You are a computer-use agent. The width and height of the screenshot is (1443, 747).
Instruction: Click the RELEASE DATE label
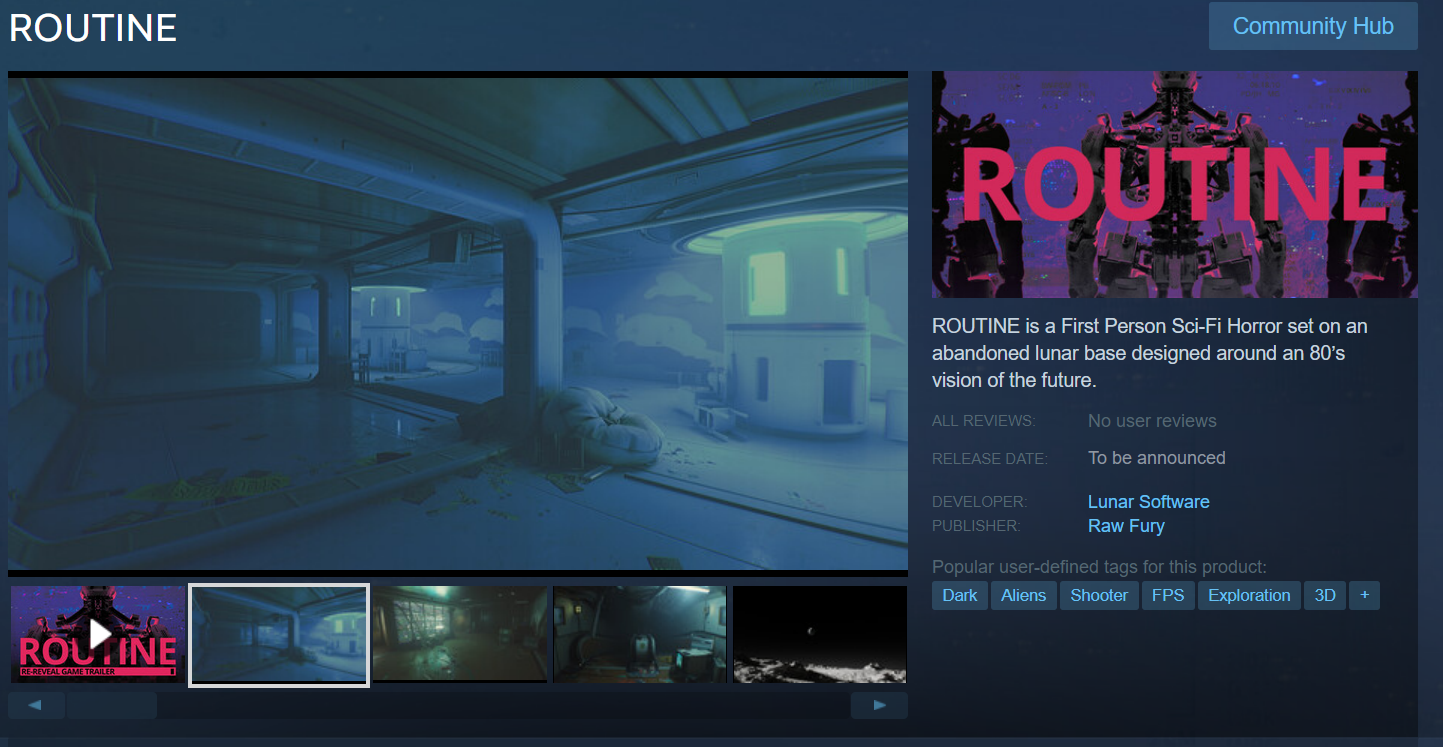pyautogui.click(x=990, y=459)
